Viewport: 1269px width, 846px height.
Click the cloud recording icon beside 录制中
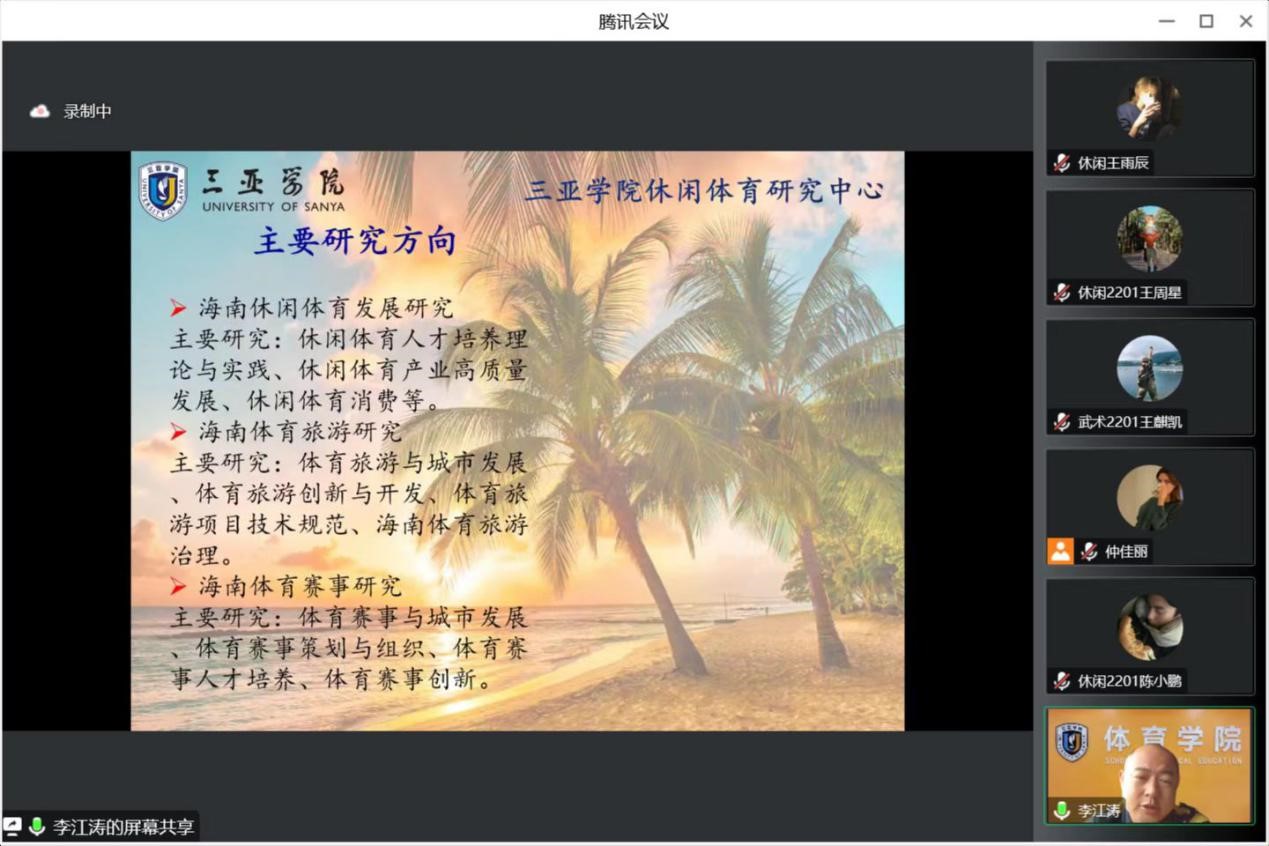[38, 111]
